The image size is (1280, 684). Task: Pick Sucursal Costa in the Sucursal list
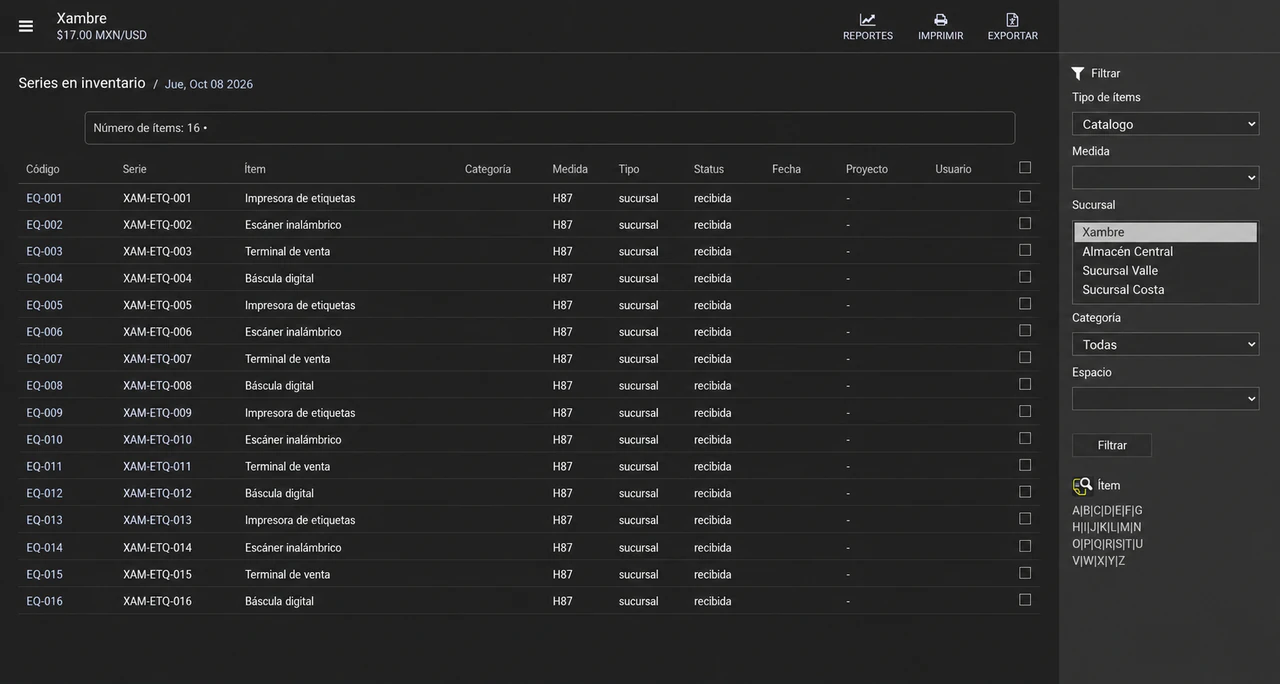1165,289
